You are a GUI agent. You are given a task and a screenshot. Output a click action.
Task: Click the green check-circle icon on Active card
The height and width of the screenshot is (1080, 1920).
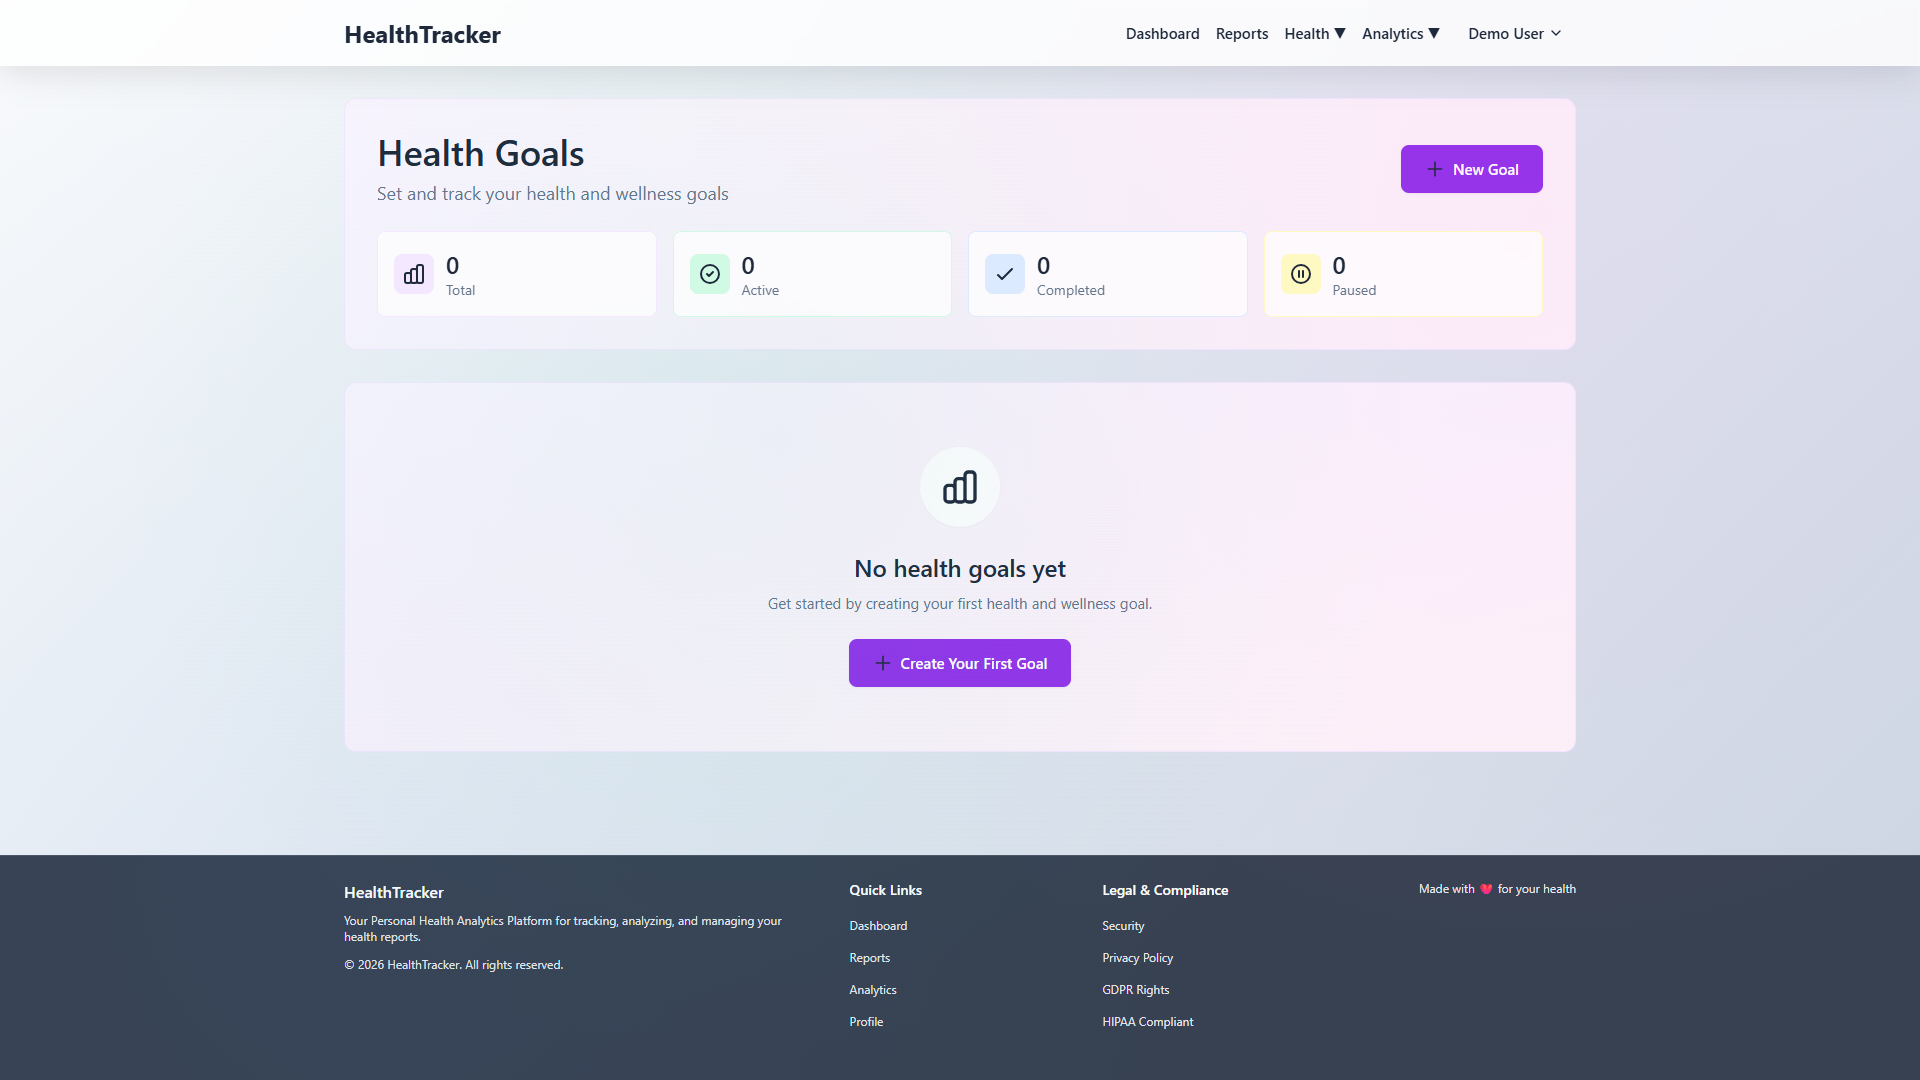click(709, 274)
